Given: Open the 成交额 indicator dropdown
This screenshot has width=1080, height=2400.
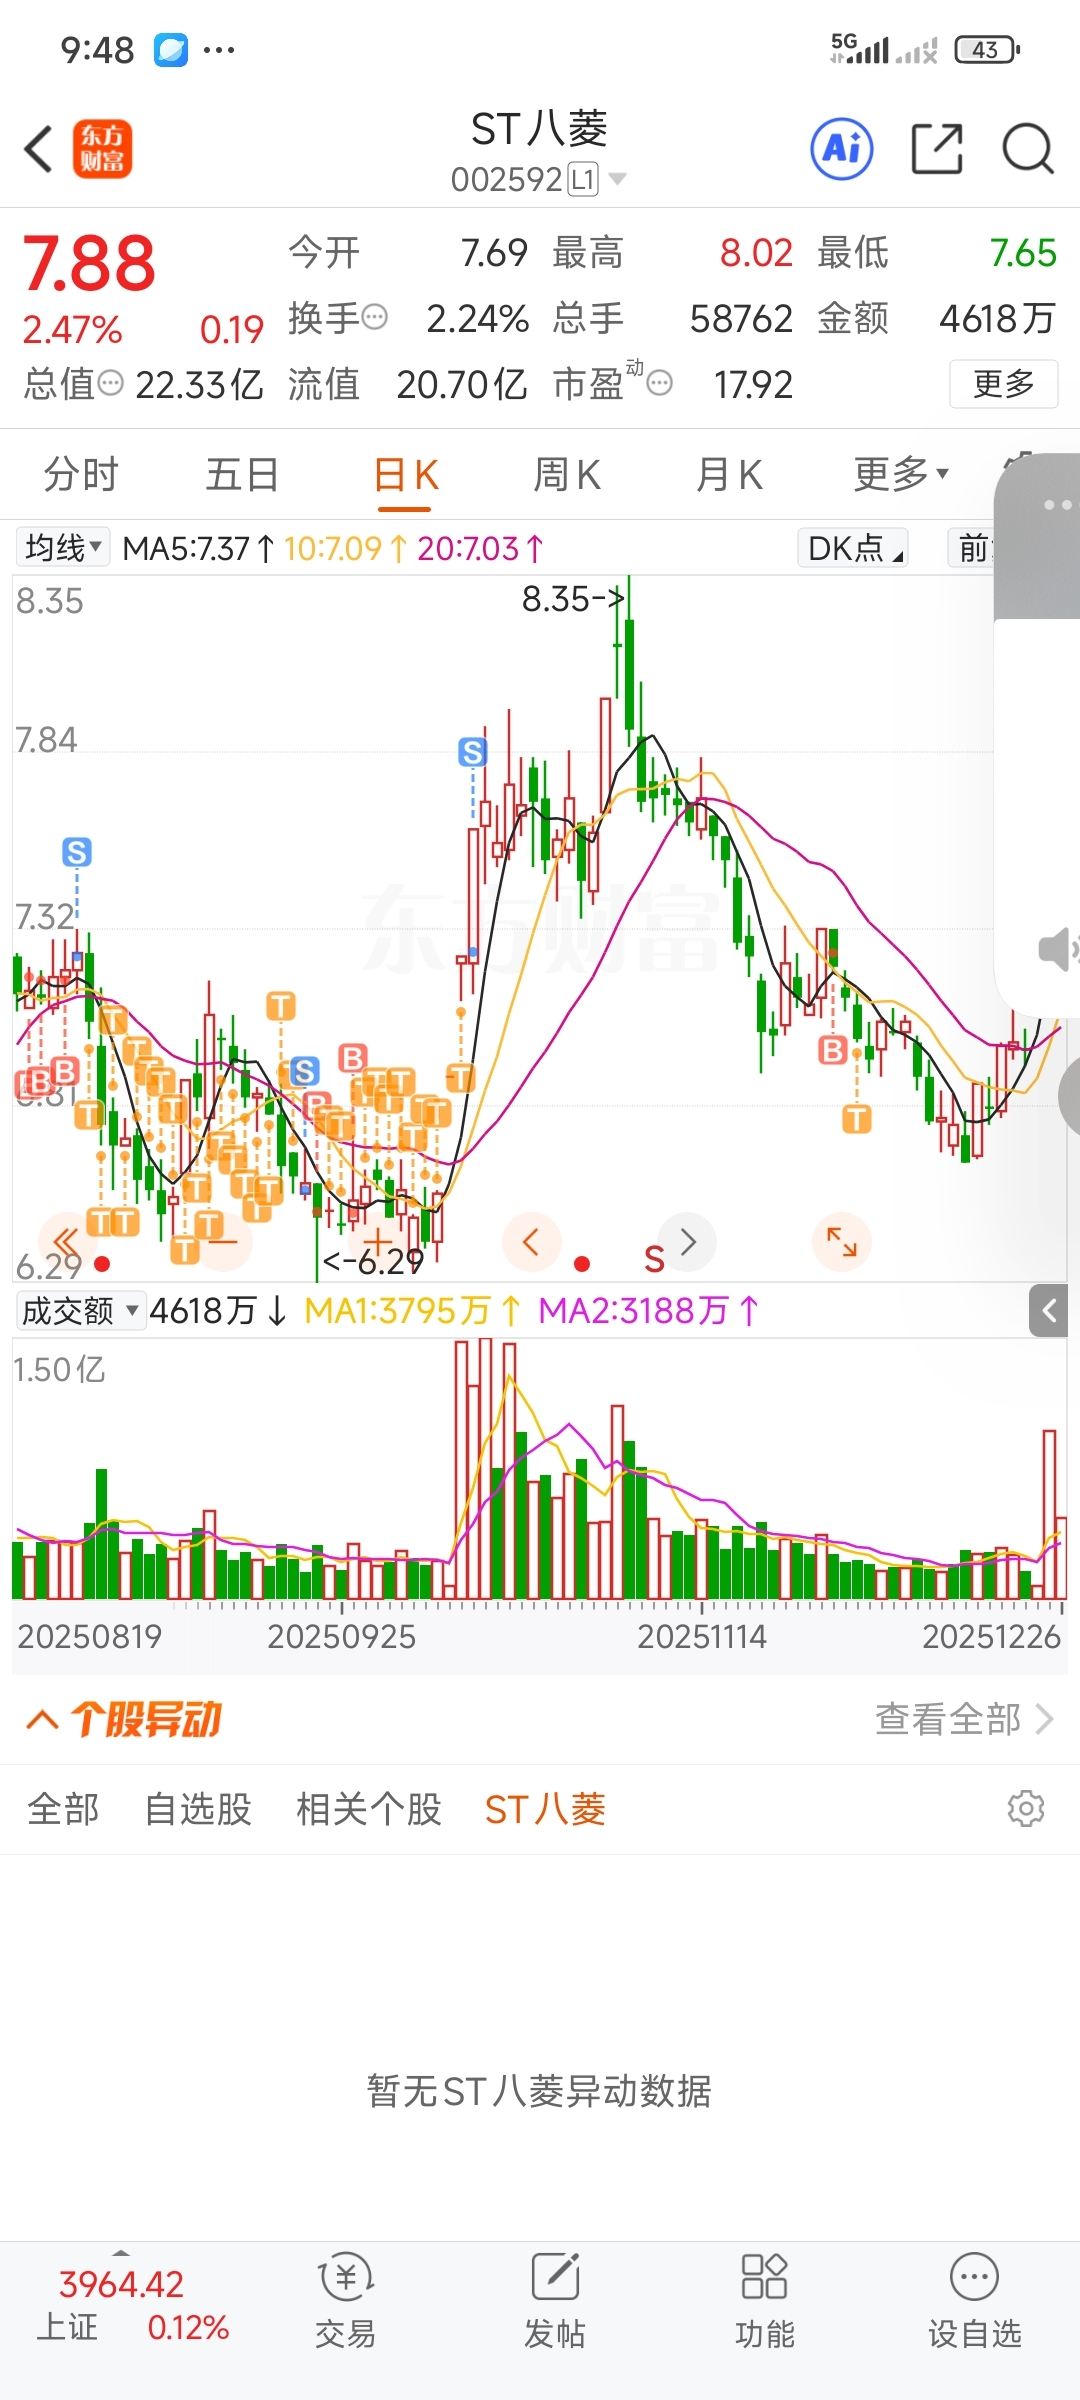Looking at the screenshot, I should click(x=81, y=1310).
